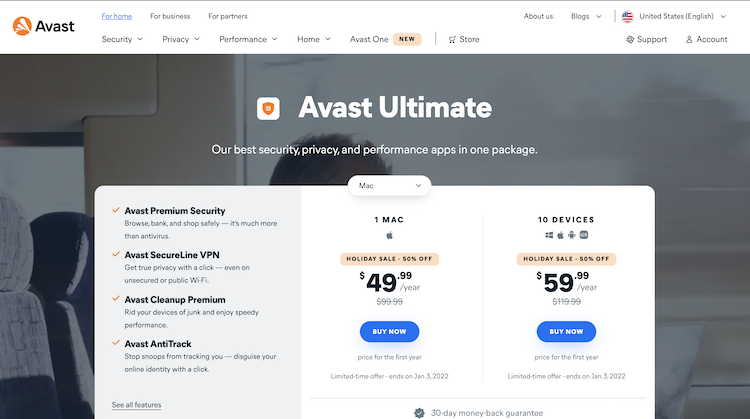This screenshot has height=419, width=750.
Task: Open the Store cart icon
Action: coord(453,40)
